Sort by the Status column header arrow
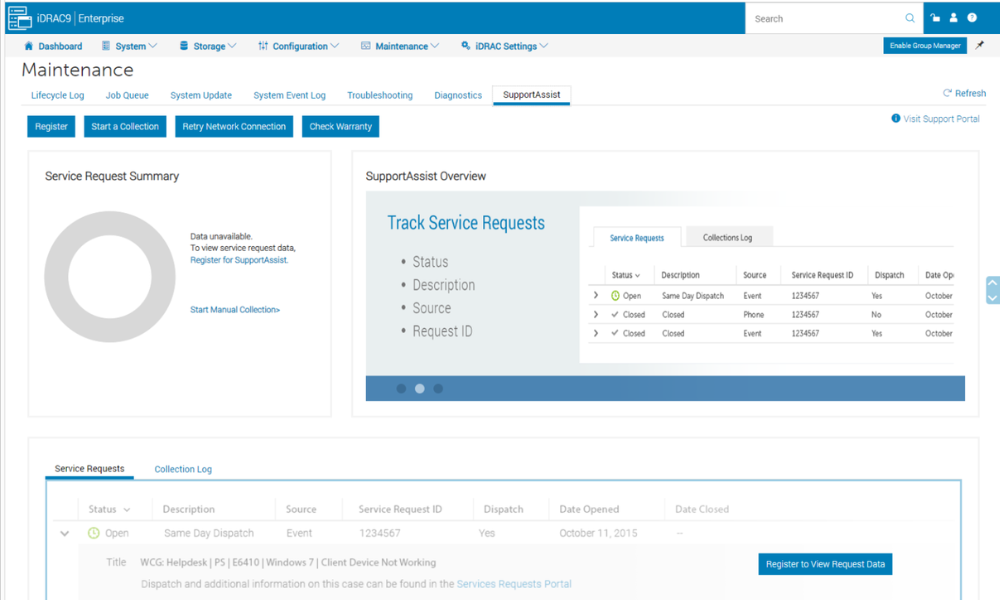This screenshot has width=1000, height=600. (127, 509)
